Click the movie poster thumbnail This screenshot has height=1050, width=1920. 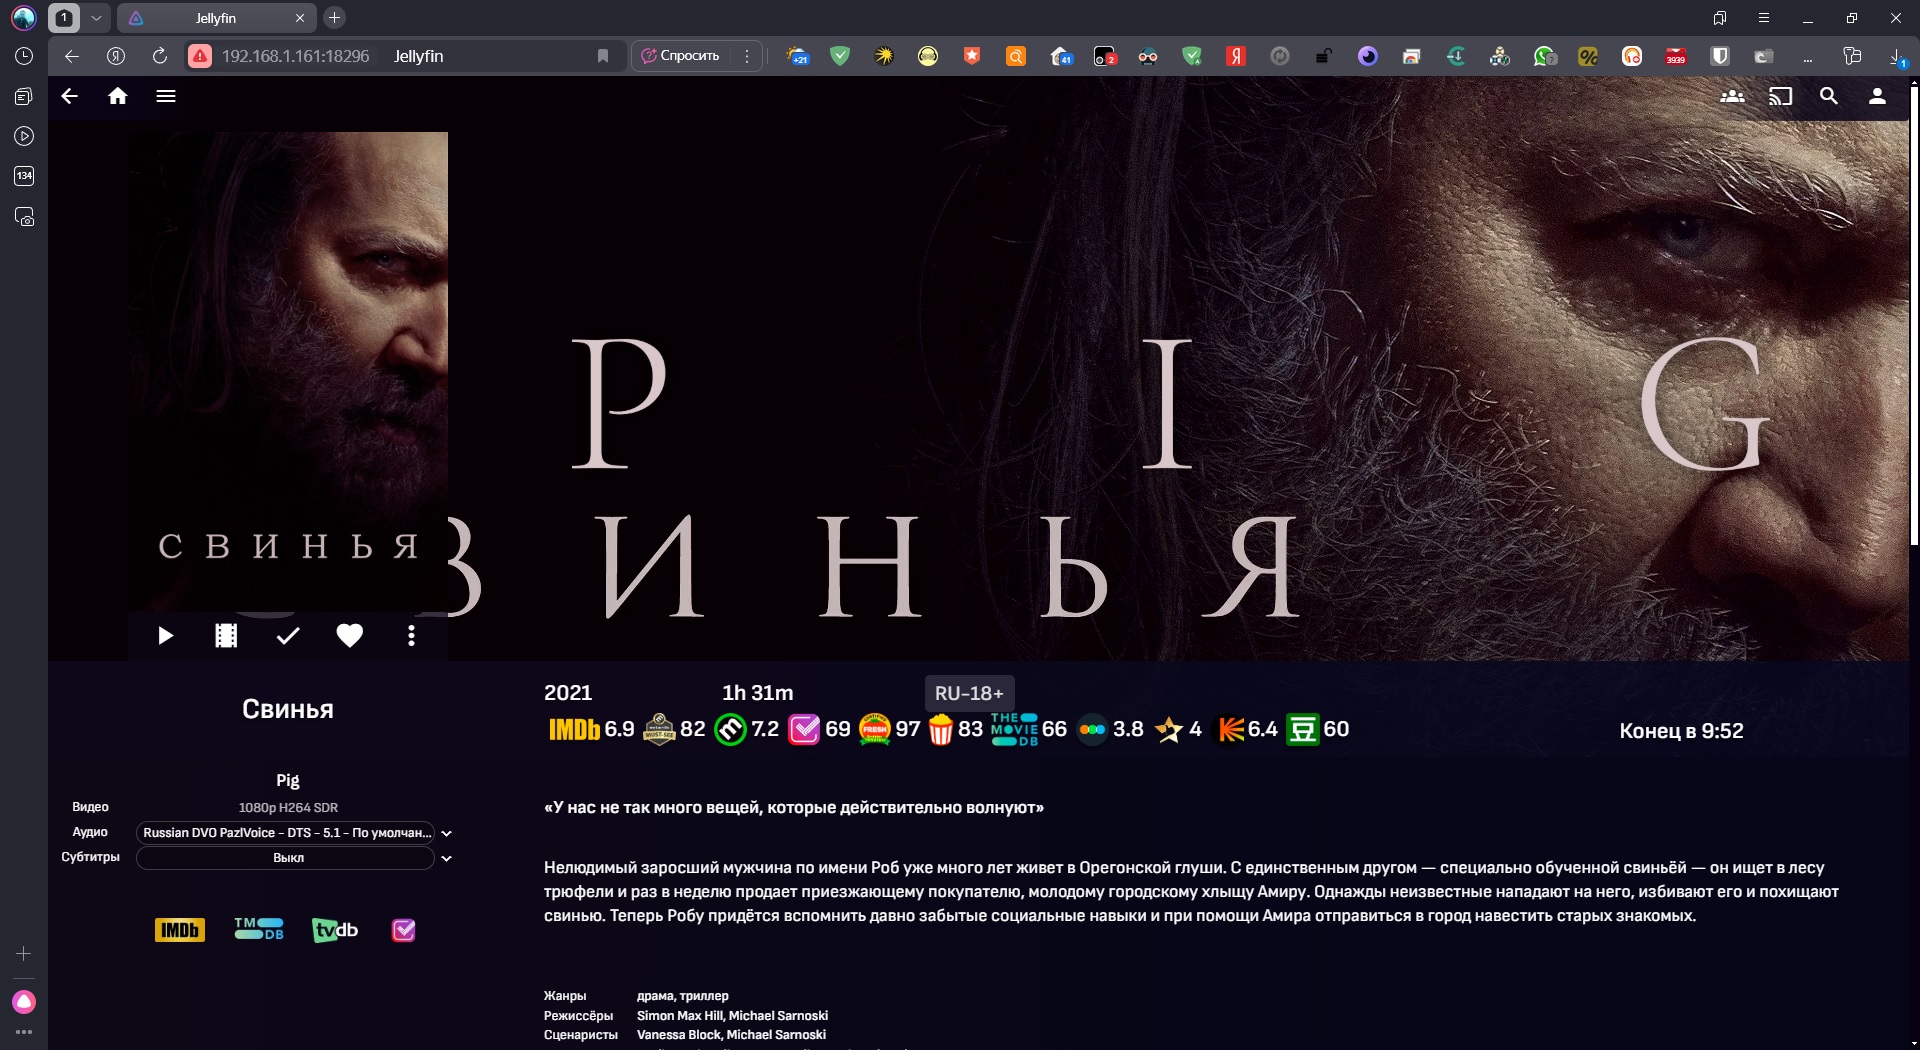288,370
